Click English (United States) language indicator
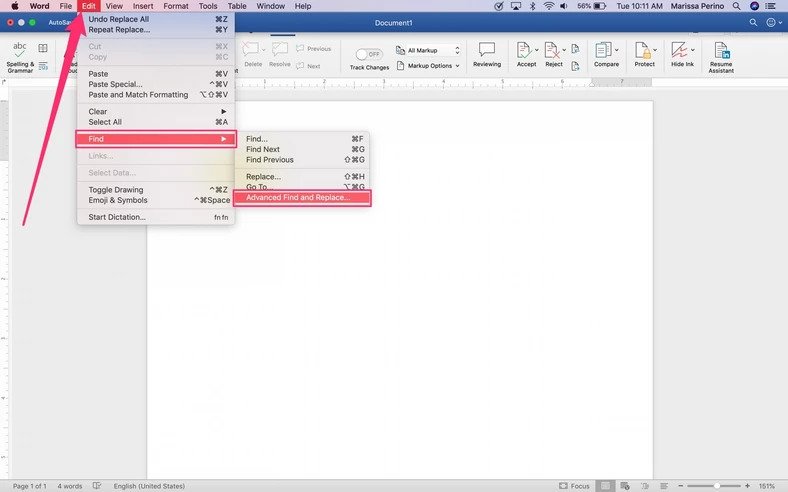 point(149,486)
